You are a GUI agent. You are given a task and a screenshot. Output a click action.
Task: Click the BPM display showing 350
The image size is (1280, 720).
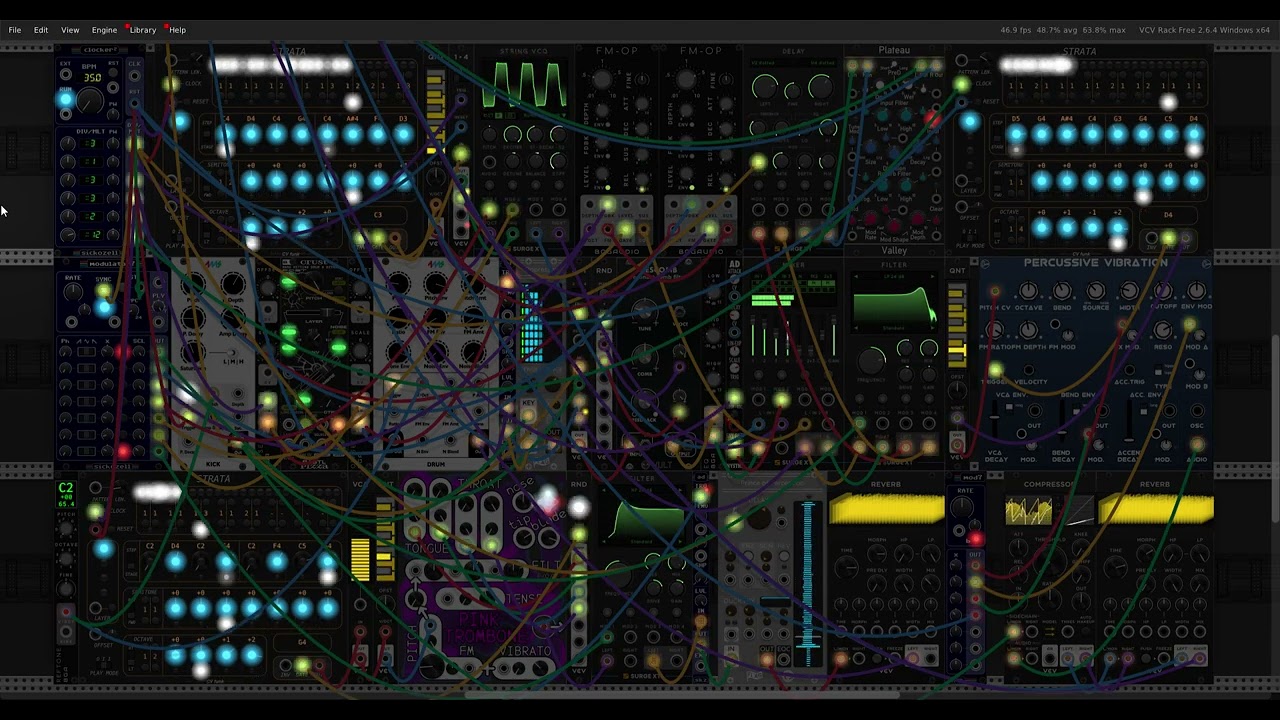coord(92,77)
